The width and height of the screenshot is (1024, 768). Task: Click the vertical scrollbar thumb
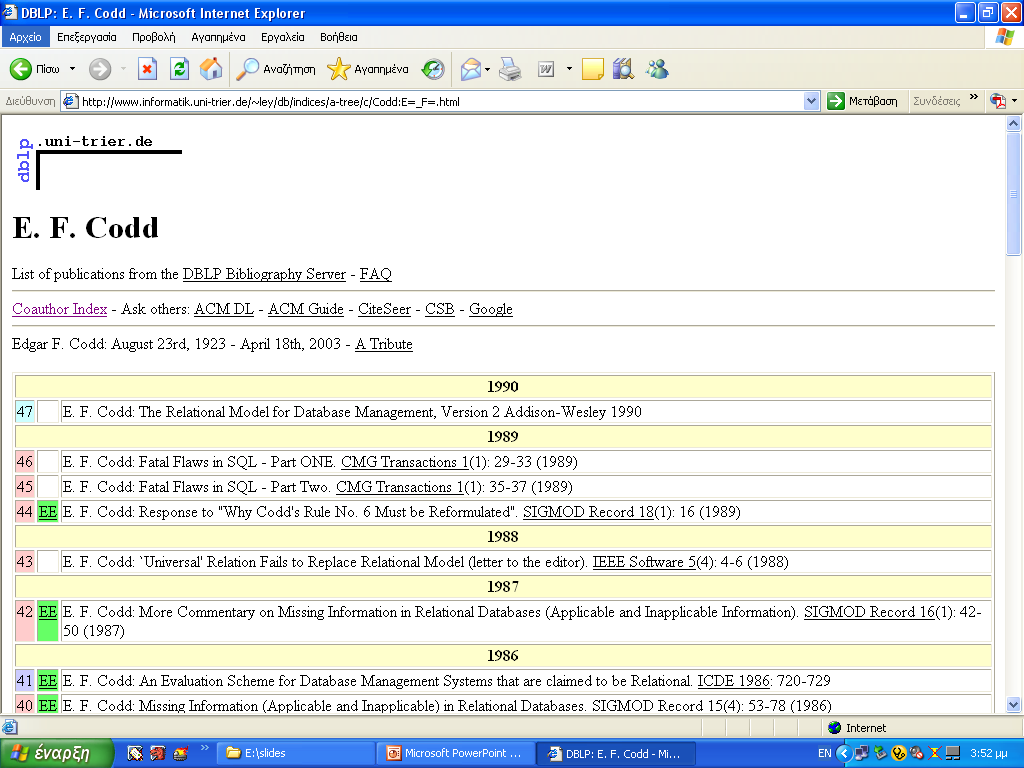1014,193
